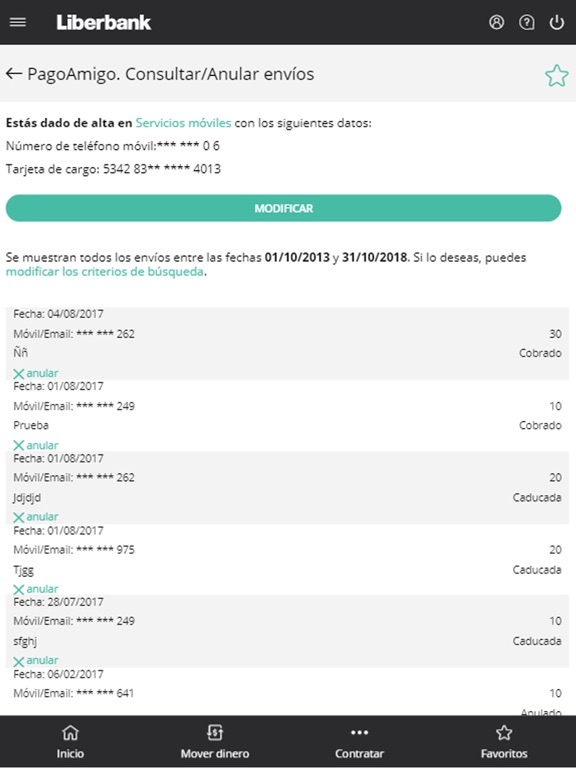
Task: Click anular X icon for Jdjdjd entry
Action: (19, 517)
